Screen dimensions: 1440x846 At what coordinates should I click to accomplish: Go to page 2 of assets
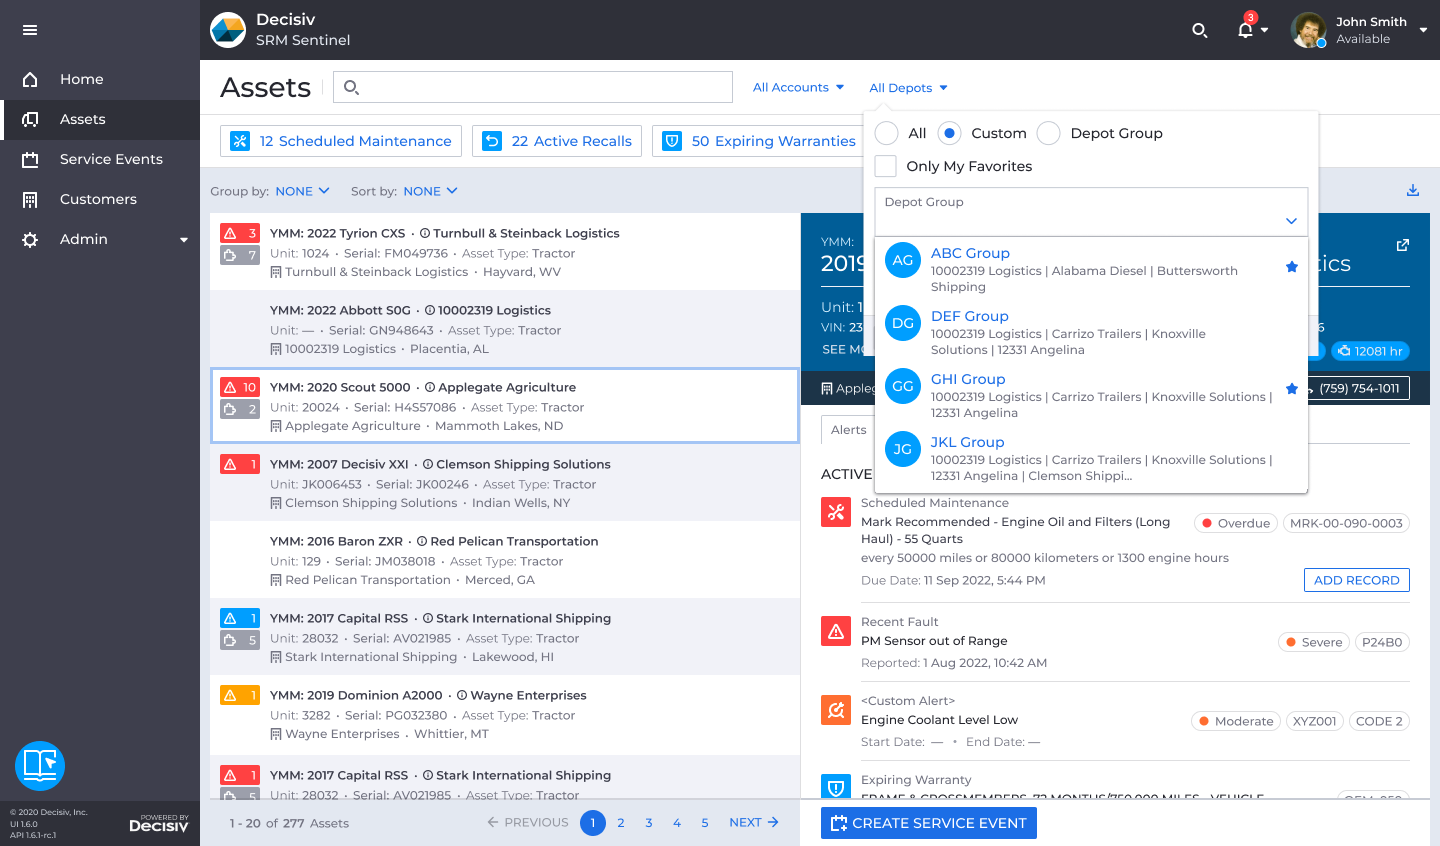621,823
